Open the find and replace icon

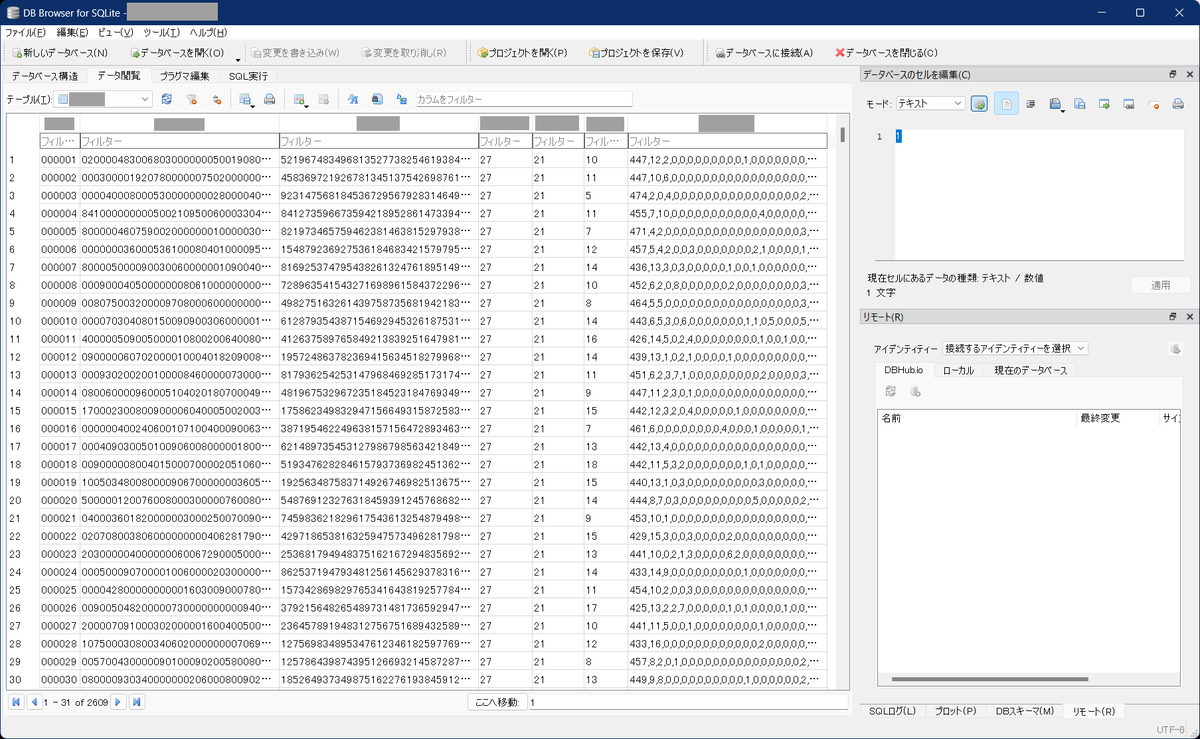401,99
